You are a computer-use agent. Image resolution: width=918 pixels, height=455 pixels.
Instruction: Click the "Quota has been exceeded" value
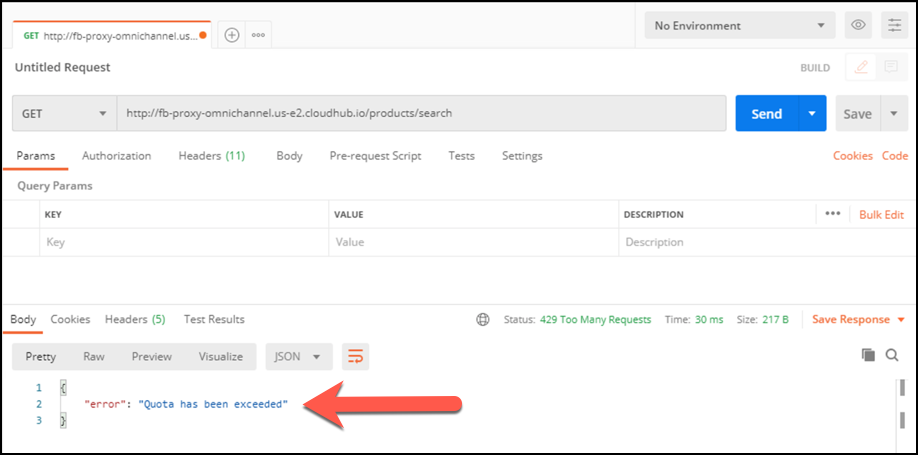point(213,404)
